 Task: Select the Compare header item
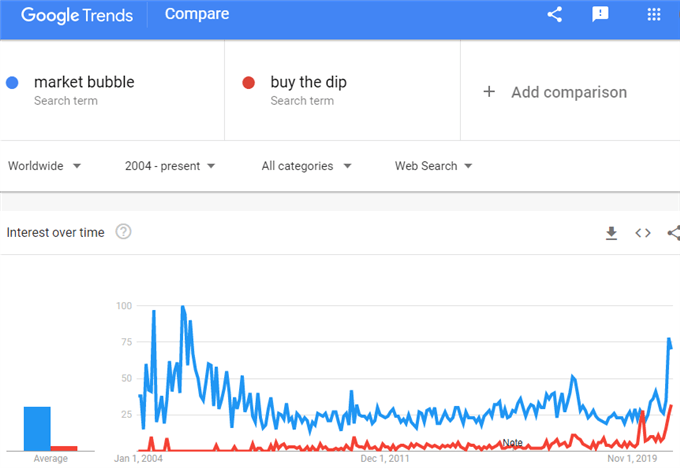[x=197, y=14]
